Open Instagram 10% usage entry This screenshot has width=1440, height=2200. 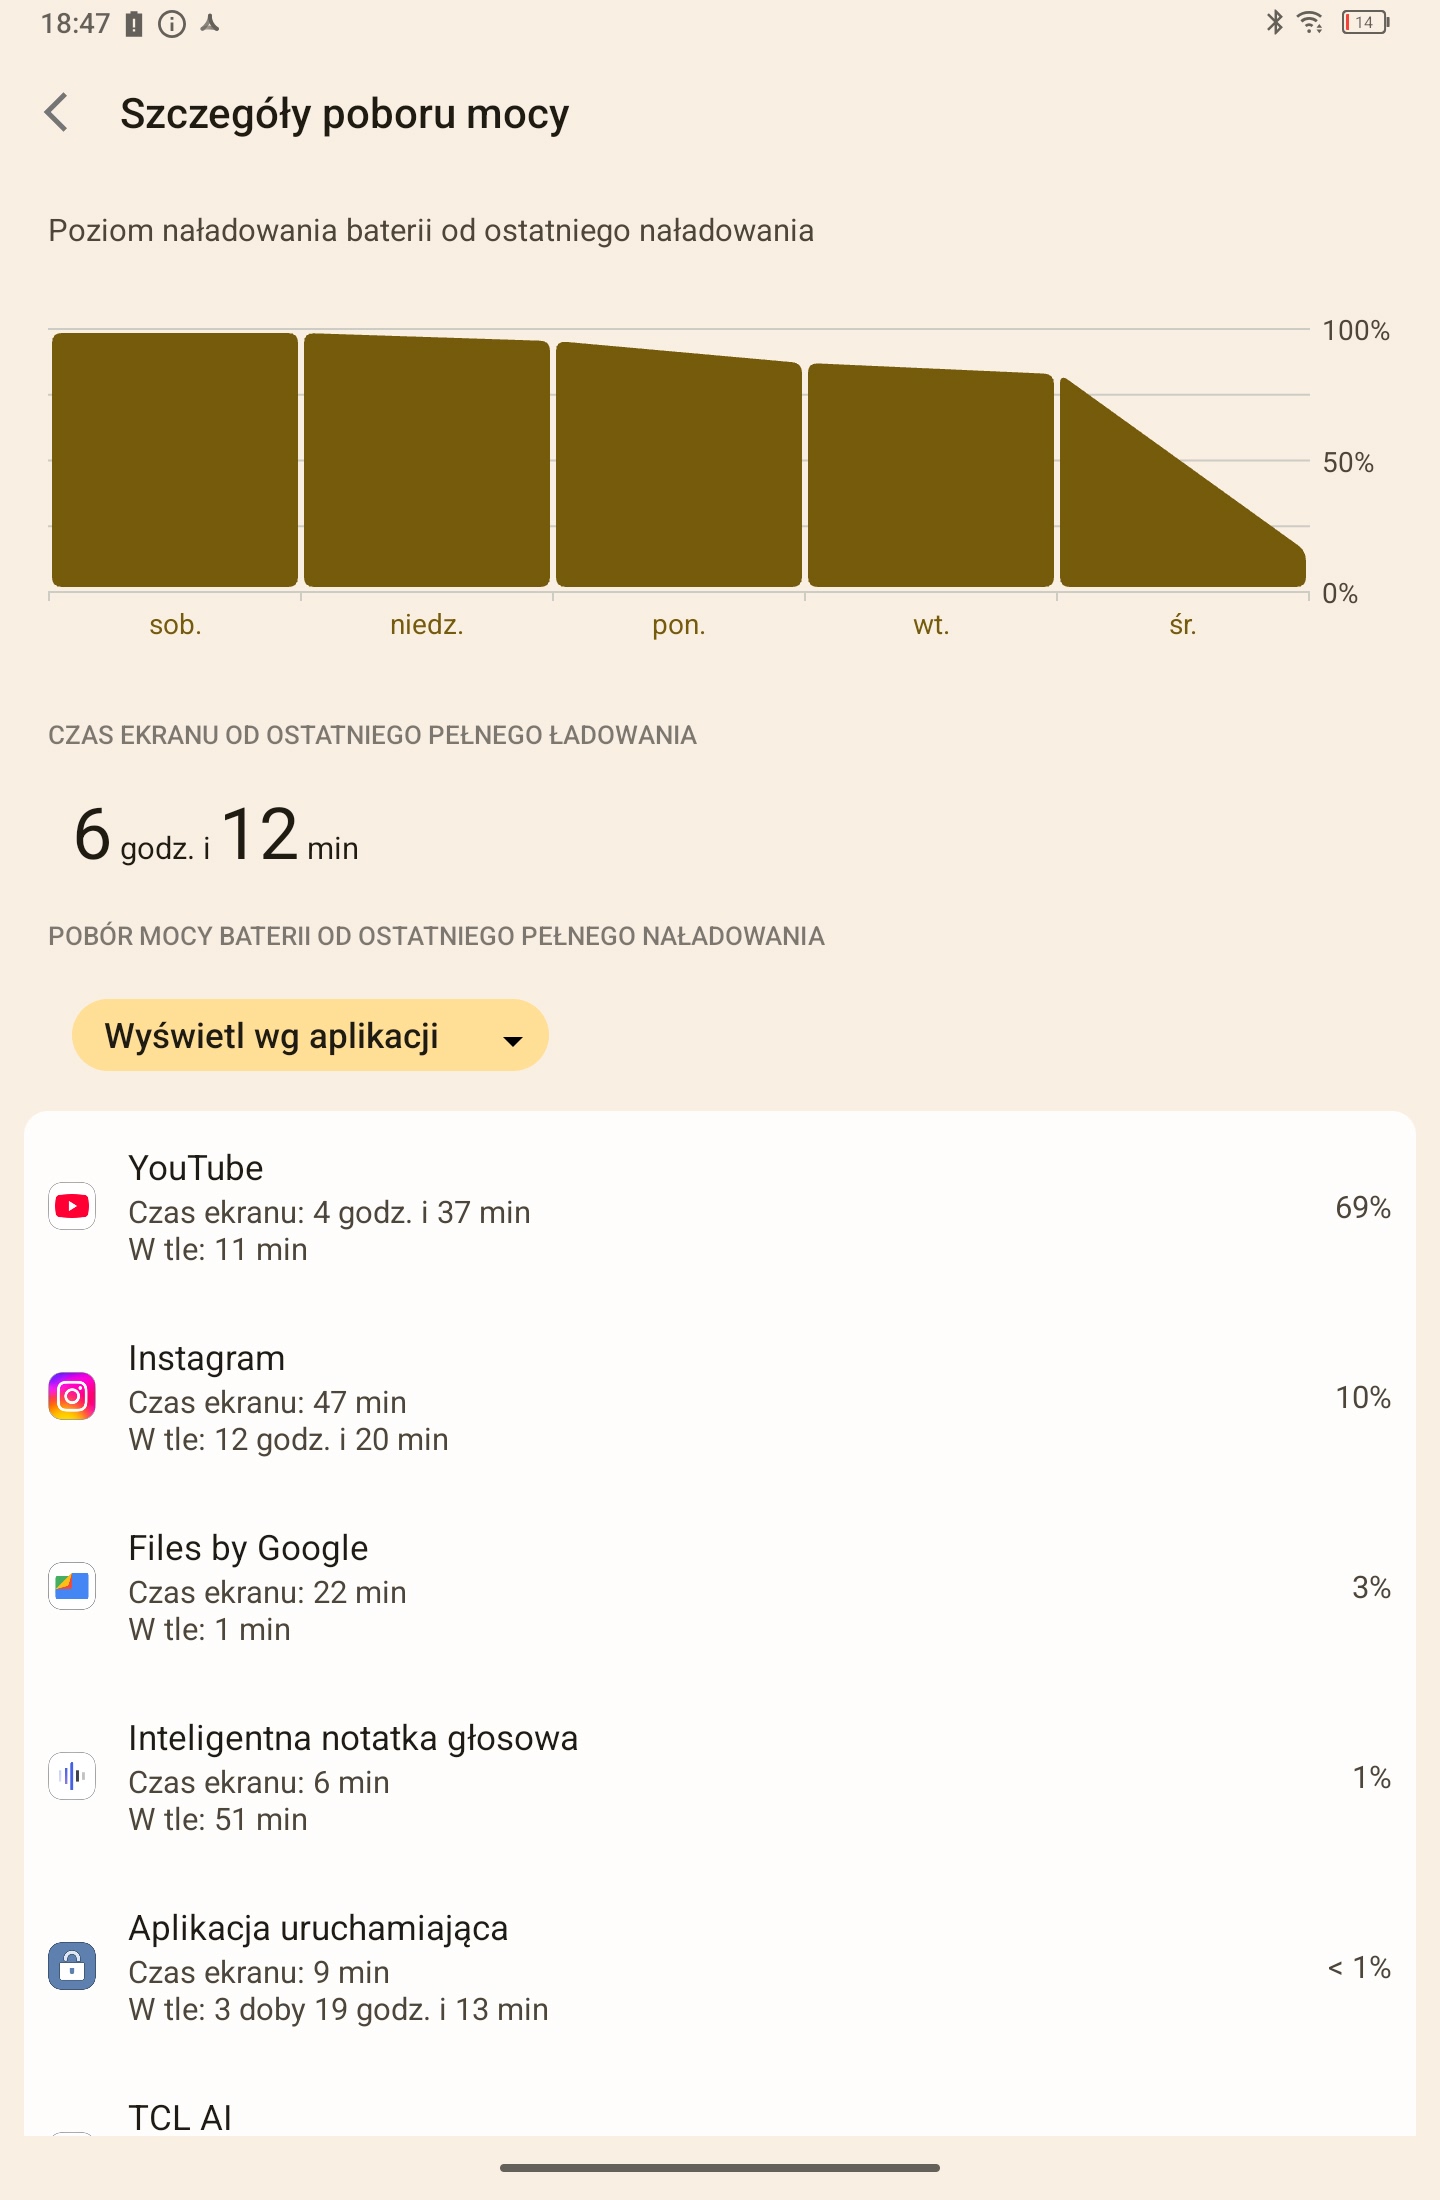coord(720,1397)
